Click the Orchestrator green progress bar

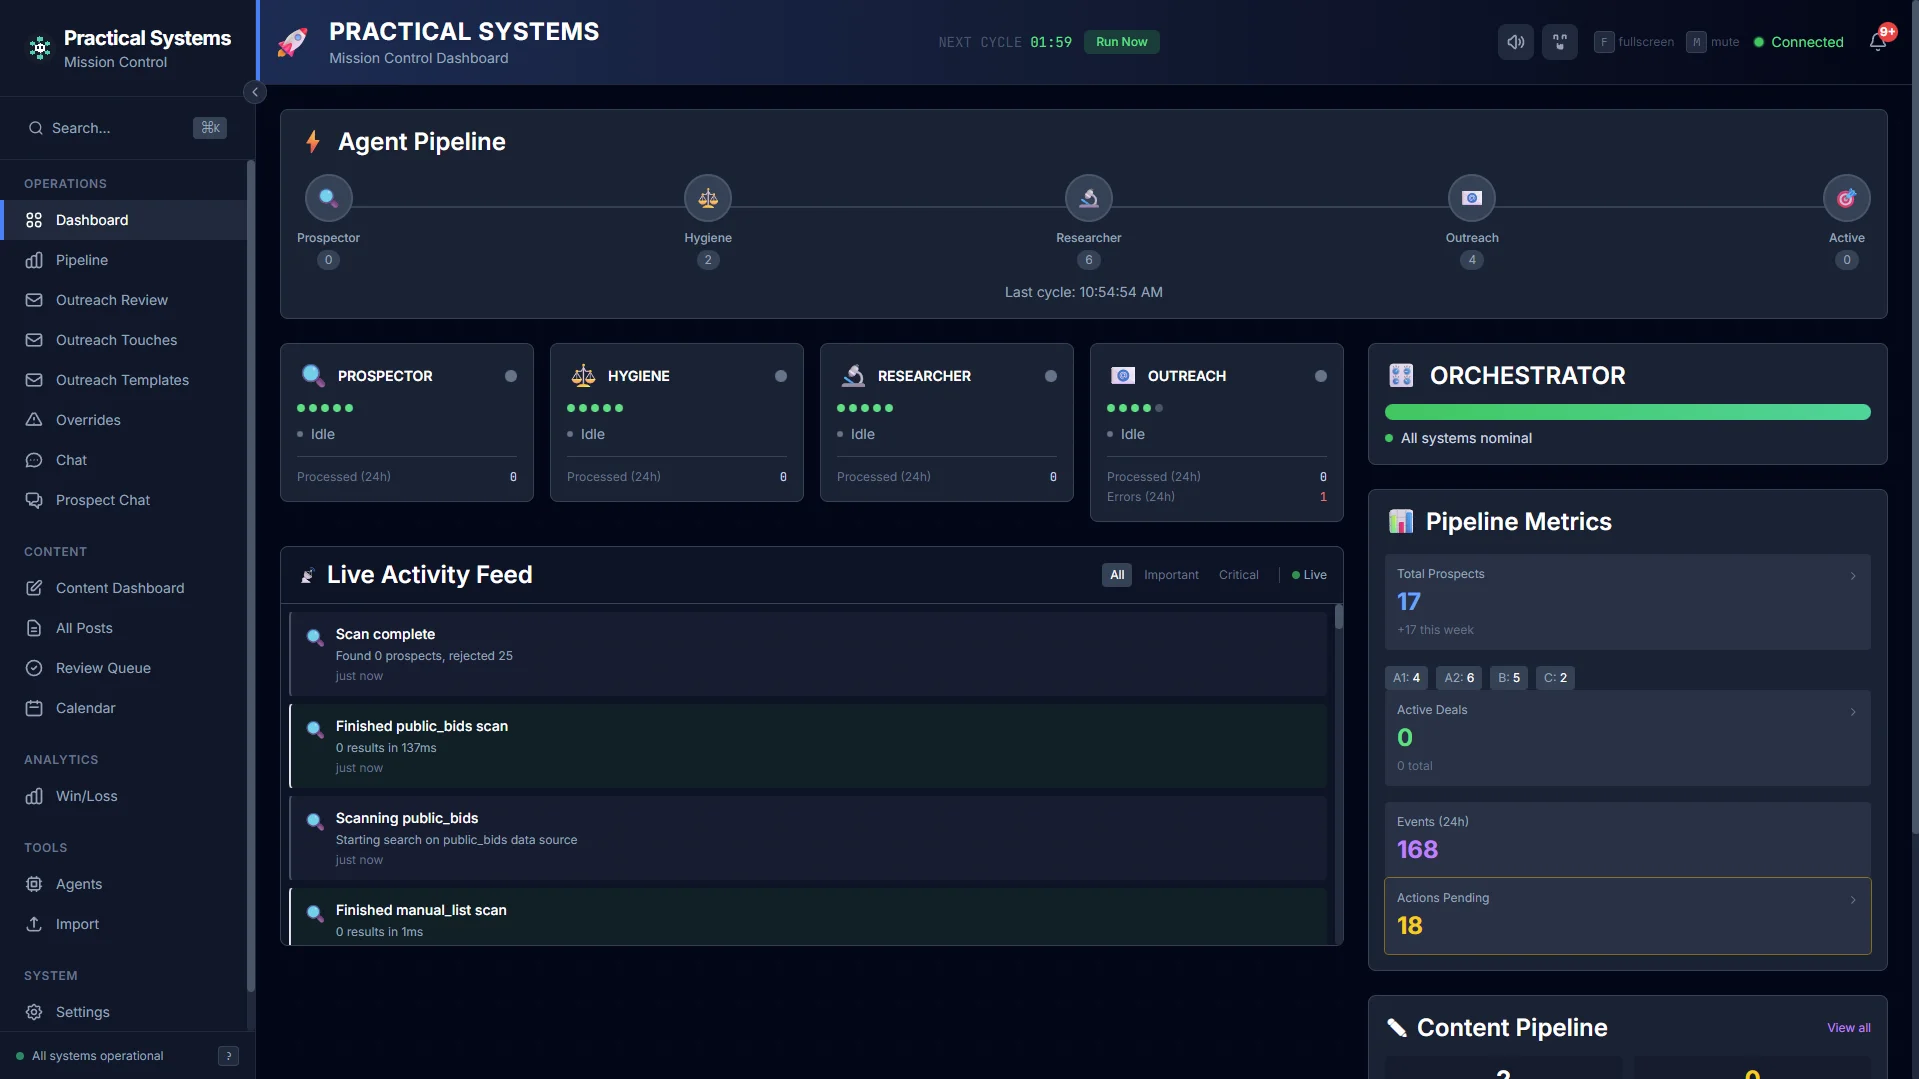pyautogui.click(x=1627, y=411)
